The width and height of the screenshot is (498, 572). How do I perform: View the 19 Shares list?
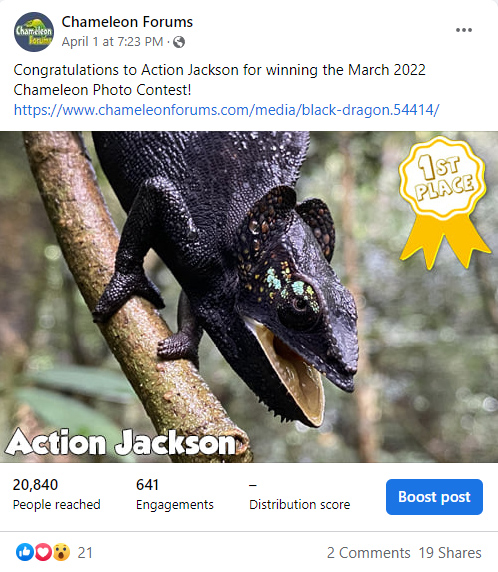click(x=450, y=553)
